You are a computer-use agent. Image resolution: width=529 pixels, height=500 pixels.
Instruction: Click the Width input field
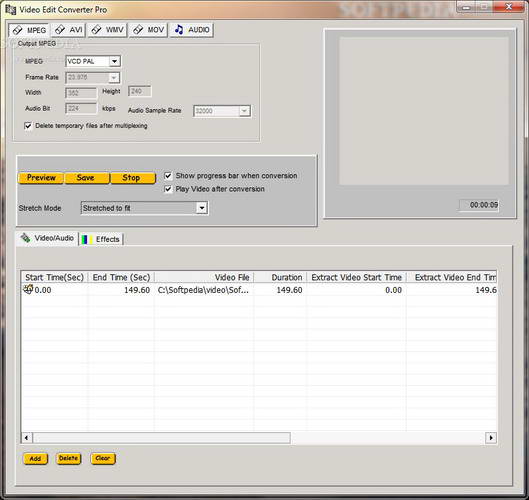81,93
